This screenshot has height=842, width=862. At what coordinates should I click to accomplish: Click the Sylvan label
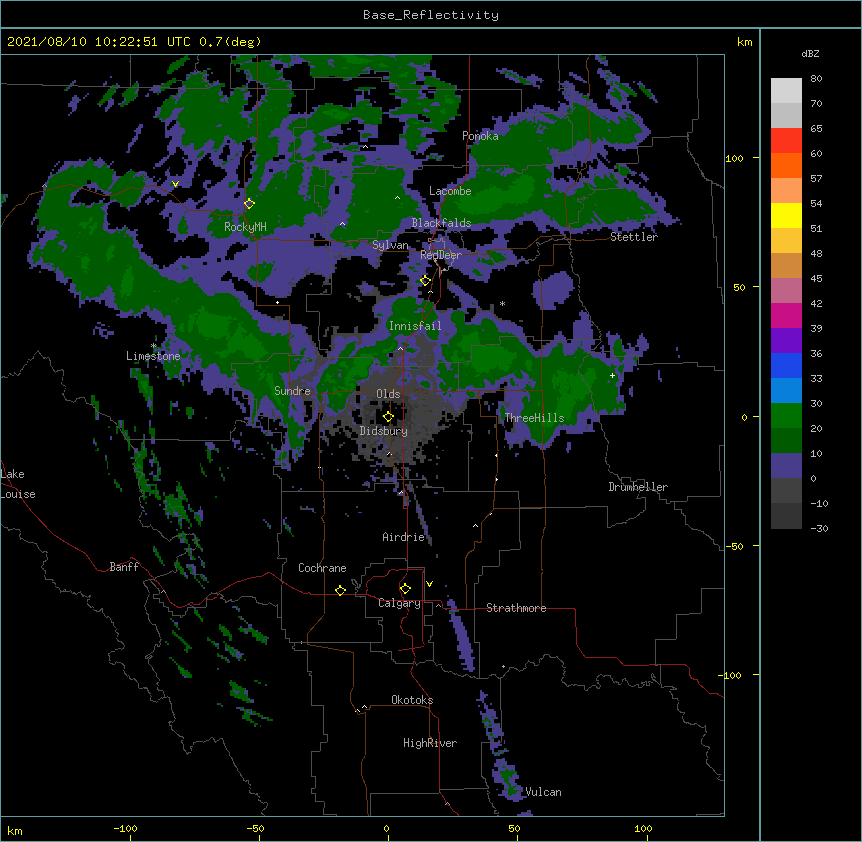point(390,245)
